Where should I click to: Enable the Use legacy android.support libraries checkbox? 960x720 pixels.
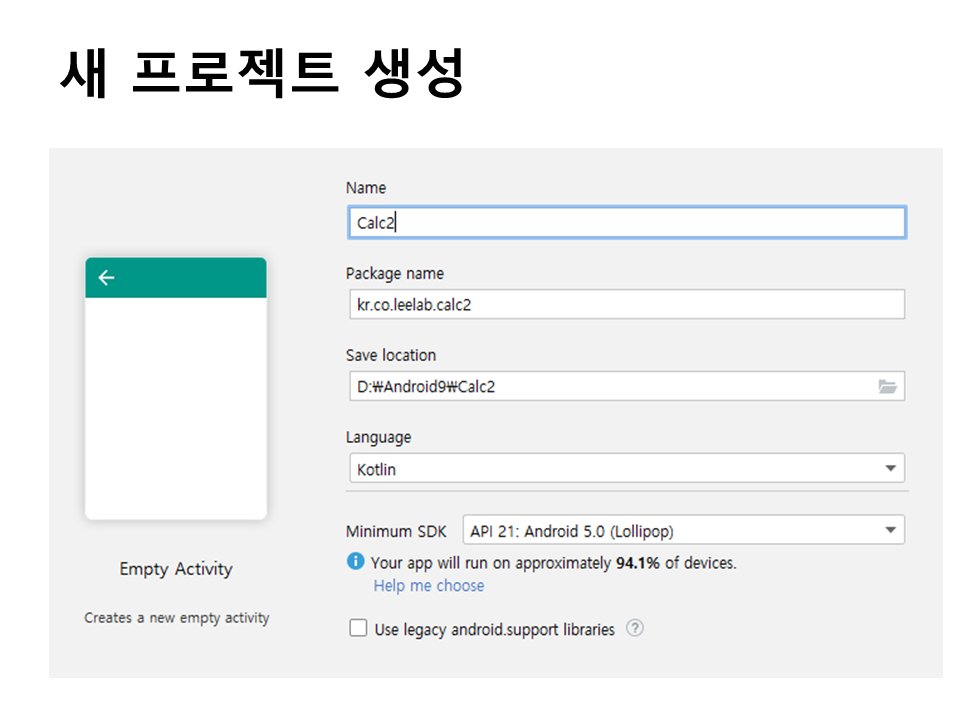click(x=358, y=629)
